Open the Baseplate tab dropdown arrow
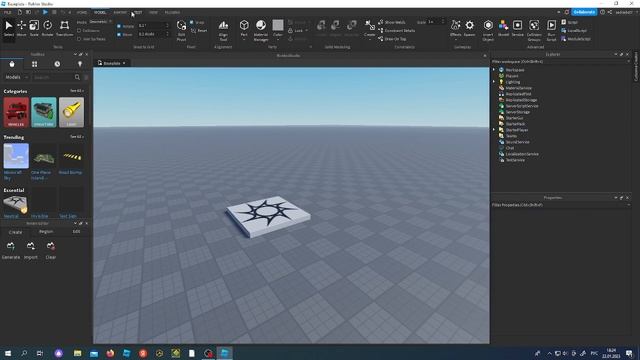 tap(124, 63)
